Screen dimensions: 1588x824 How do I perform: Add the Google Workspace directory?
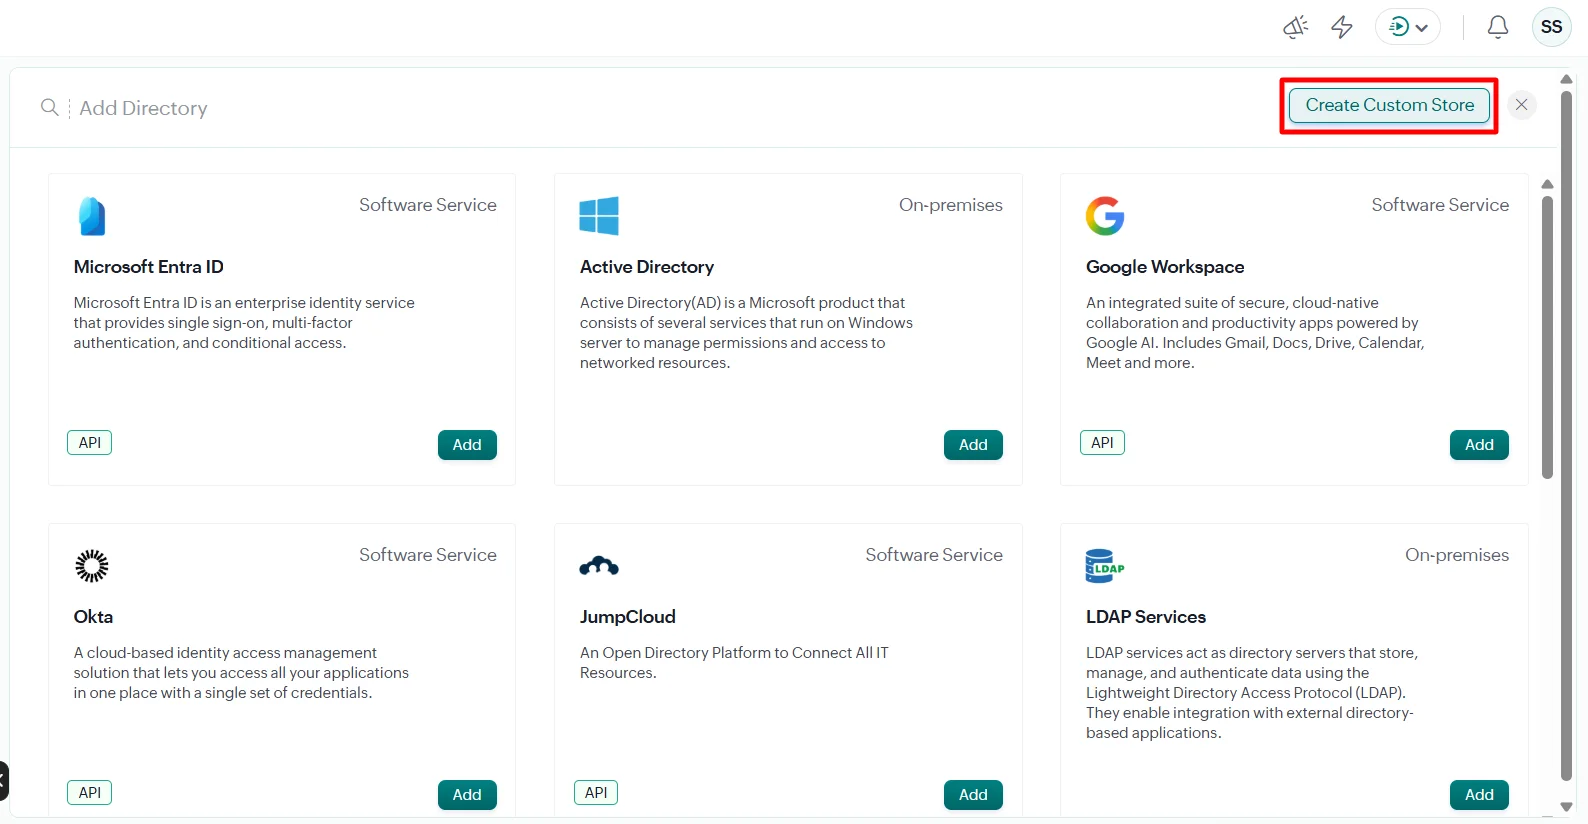click(x=1479, y=445)
